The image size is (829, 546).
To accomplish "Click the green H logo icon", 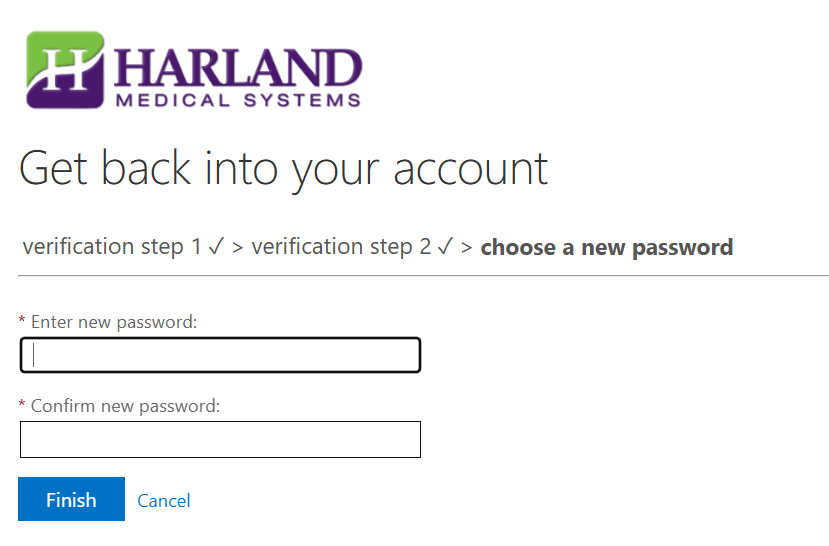I will [x=65, y=69].
